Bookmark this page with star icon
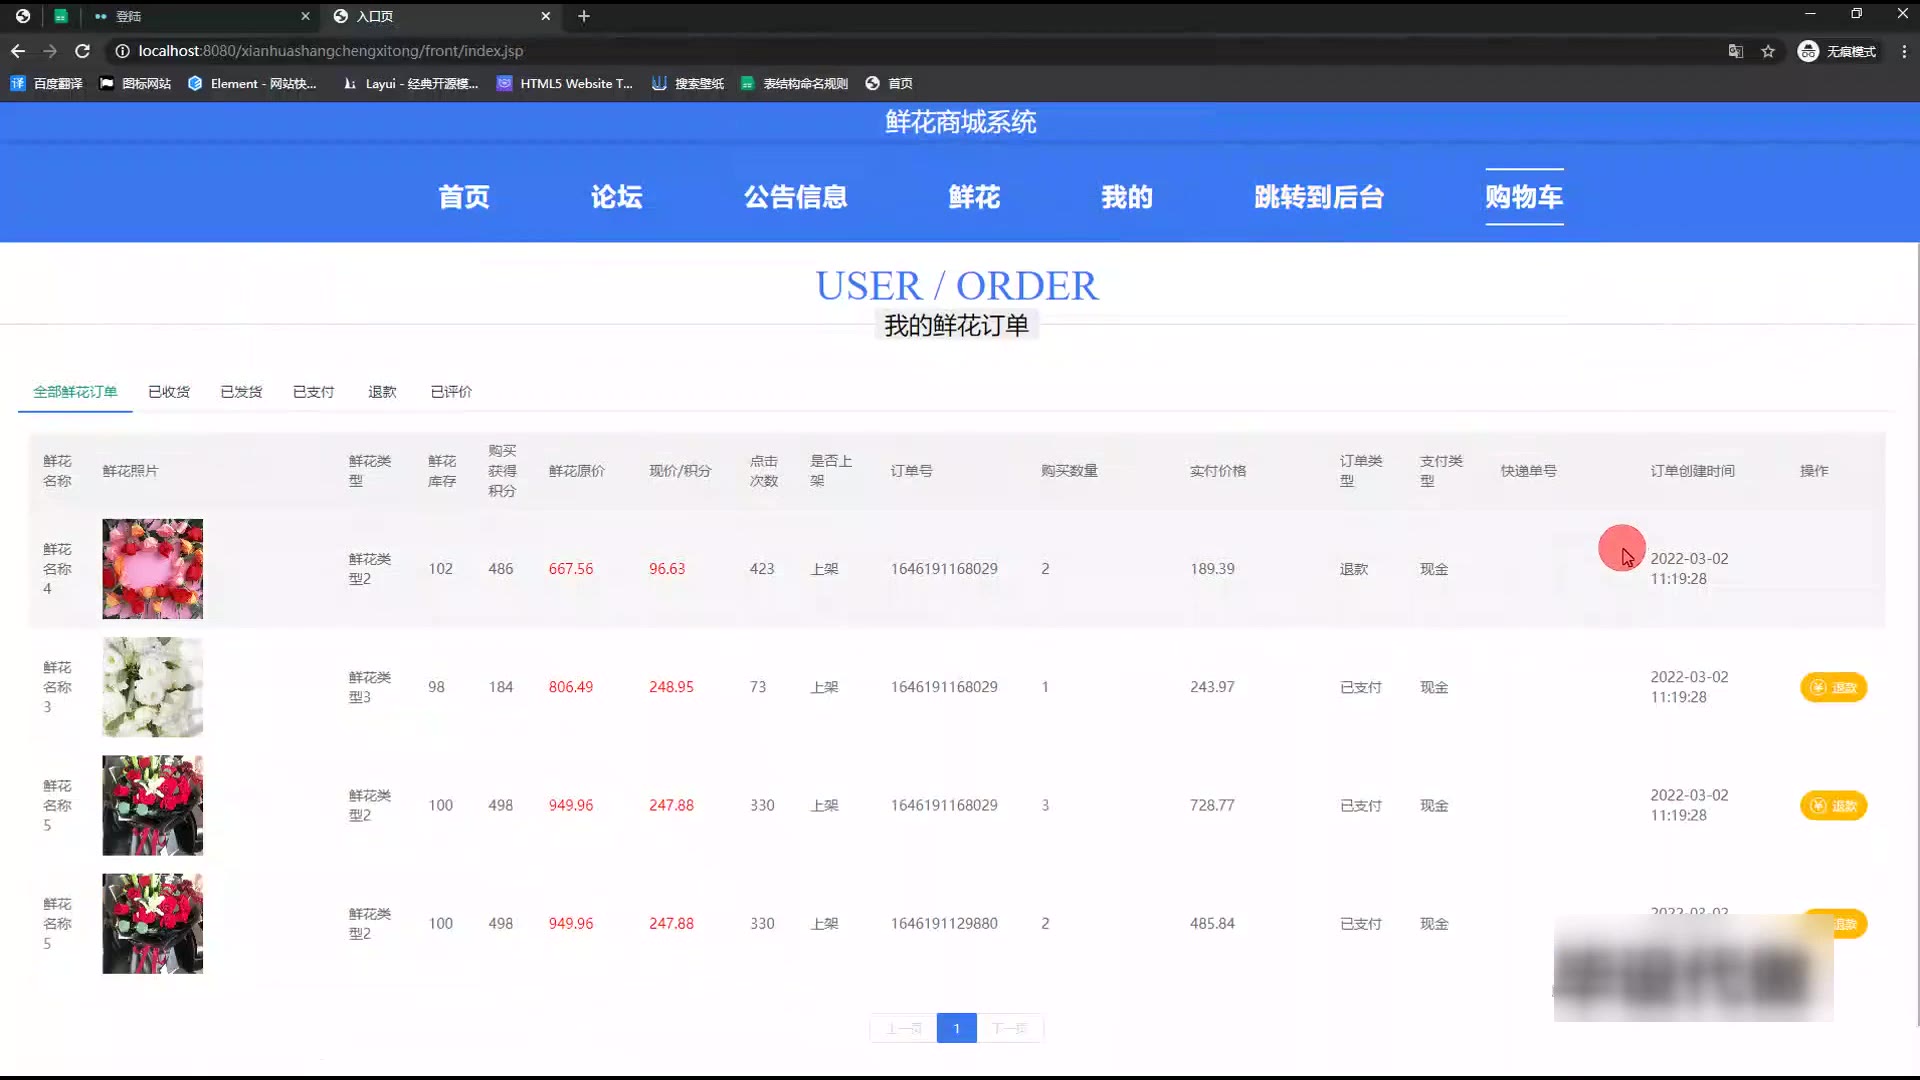Viewport: 1920px width, 1080px height. click(x=1768, y=51)
